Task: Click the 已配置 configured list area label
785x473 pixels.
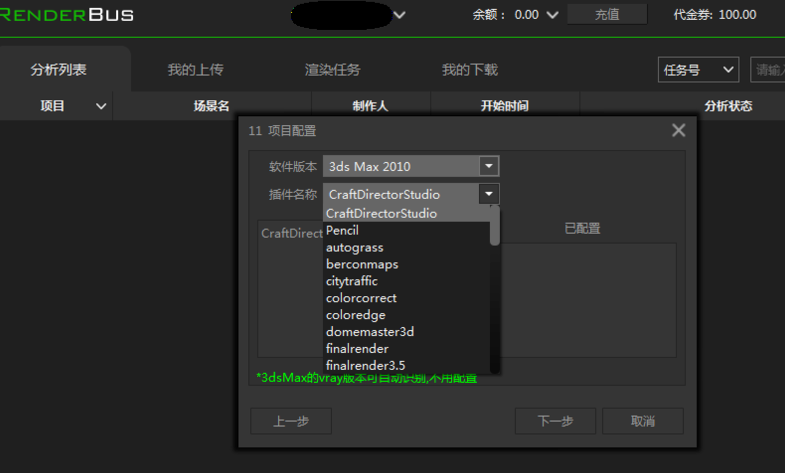Action: pos(582,229)
